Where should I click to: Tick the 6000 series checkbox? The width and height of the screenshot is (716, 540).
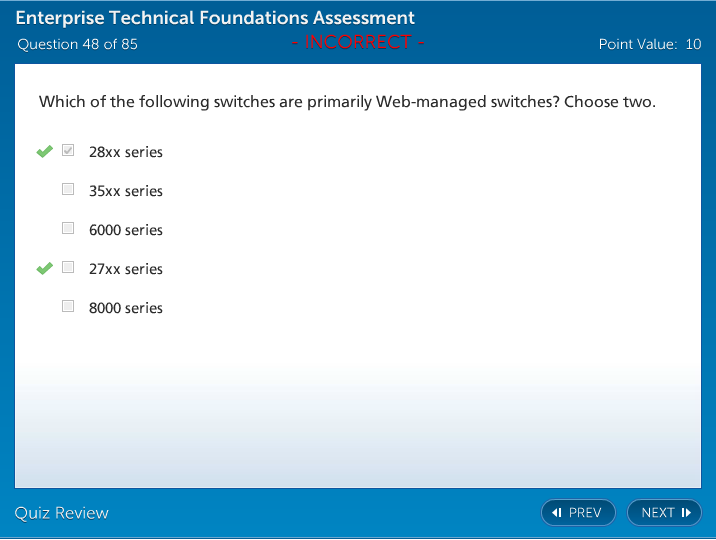click(x=68, y=228)
